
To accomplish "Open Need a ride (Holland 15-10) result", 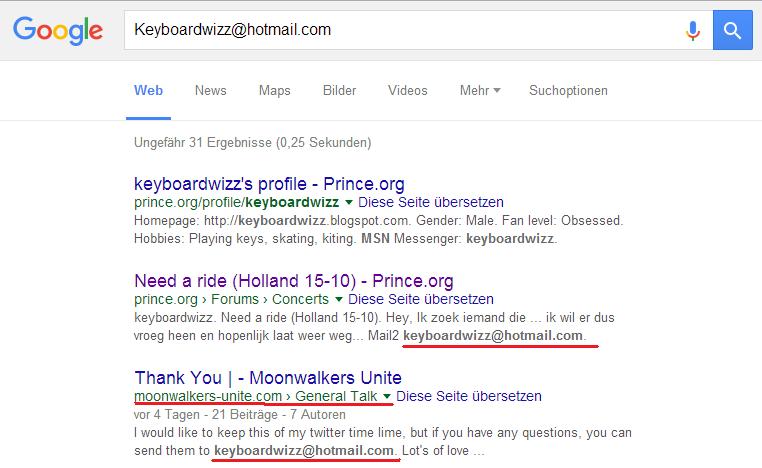I will [293, 280].
